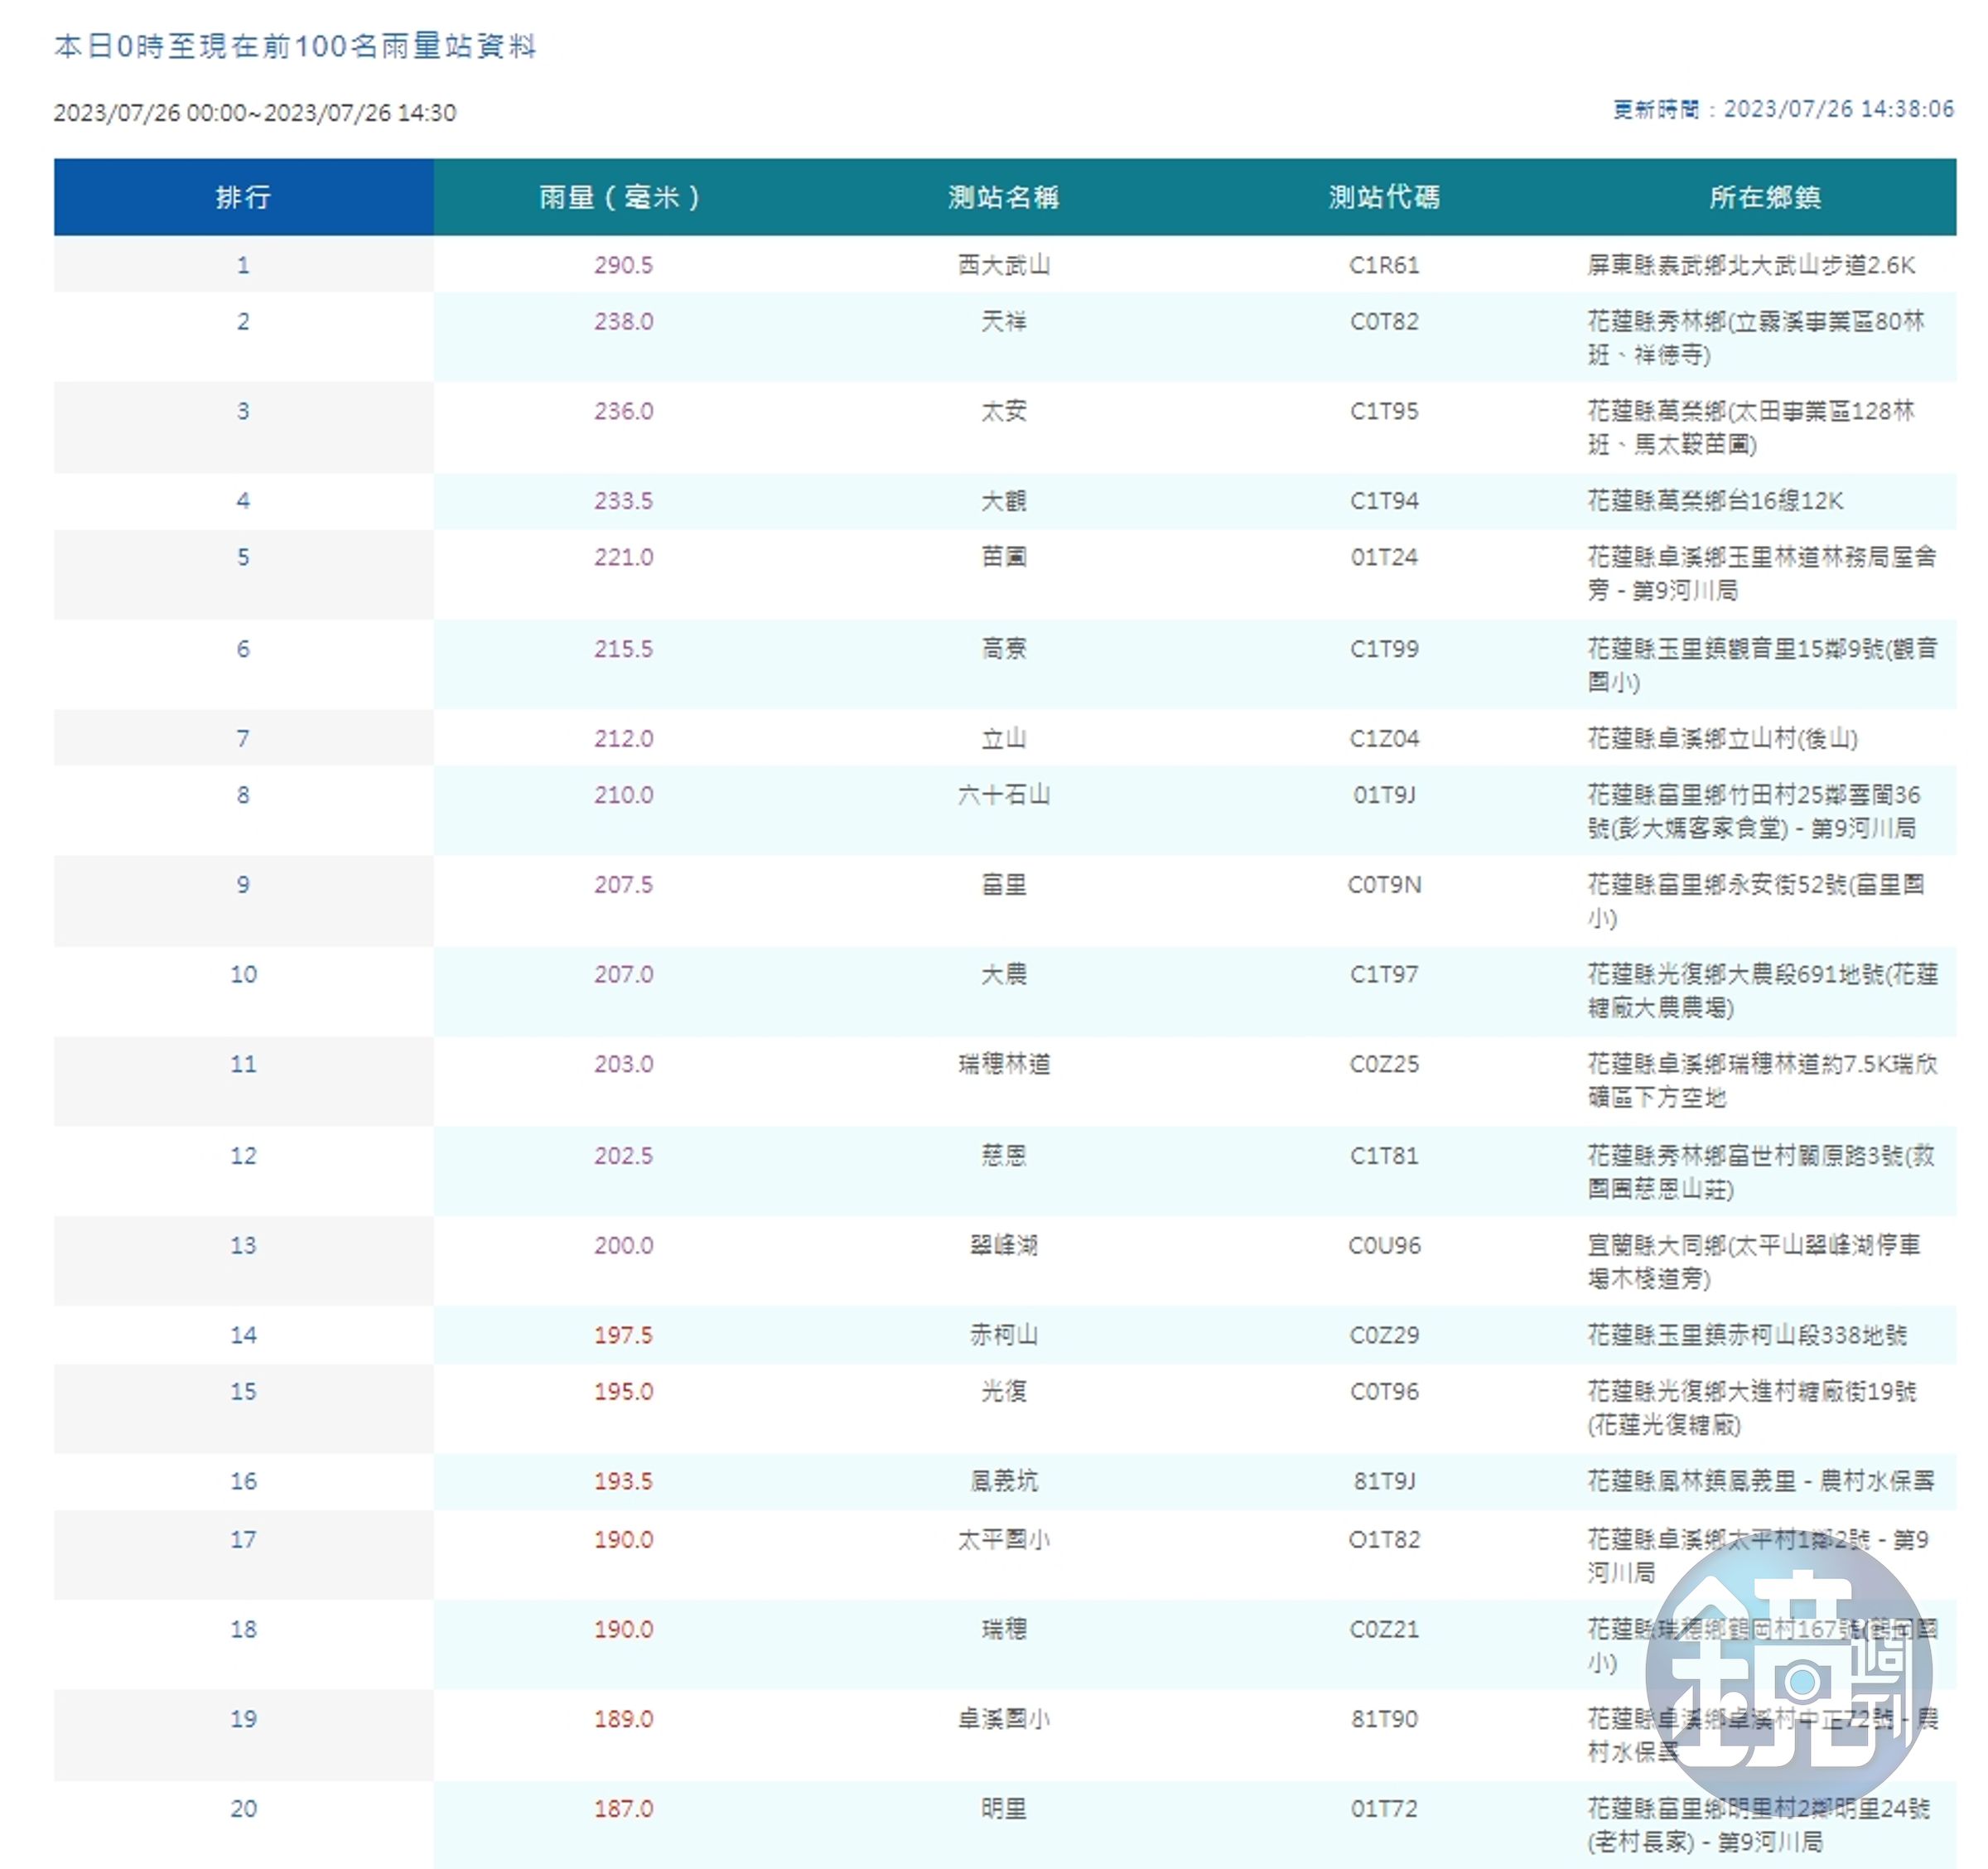Click station name 六十石山

(x=1004, y=795)
